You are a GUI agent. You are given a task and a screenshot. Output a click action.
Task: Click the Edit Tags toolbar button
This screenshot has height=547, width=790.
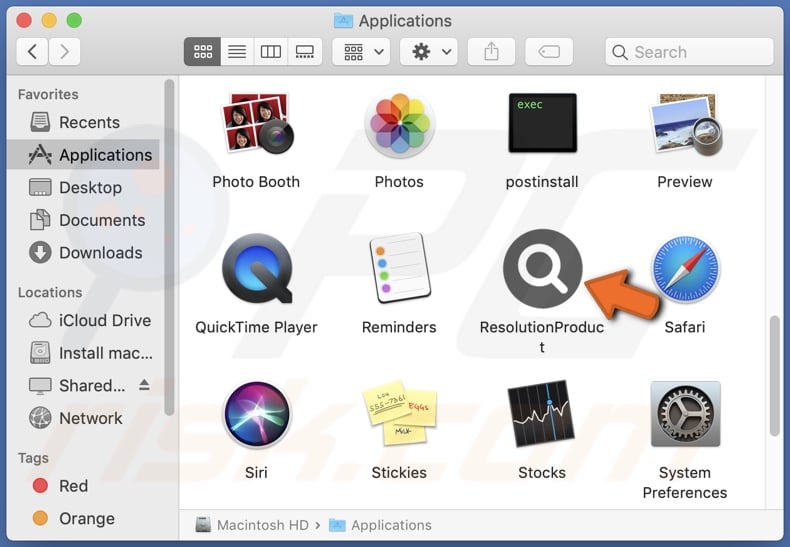pyautogui.click(x=549, y=51)
